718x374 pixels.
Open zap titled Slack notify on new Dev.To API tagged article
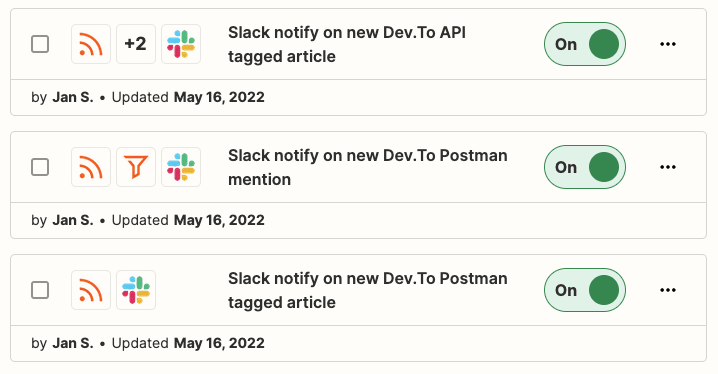(x=347, y=44)
